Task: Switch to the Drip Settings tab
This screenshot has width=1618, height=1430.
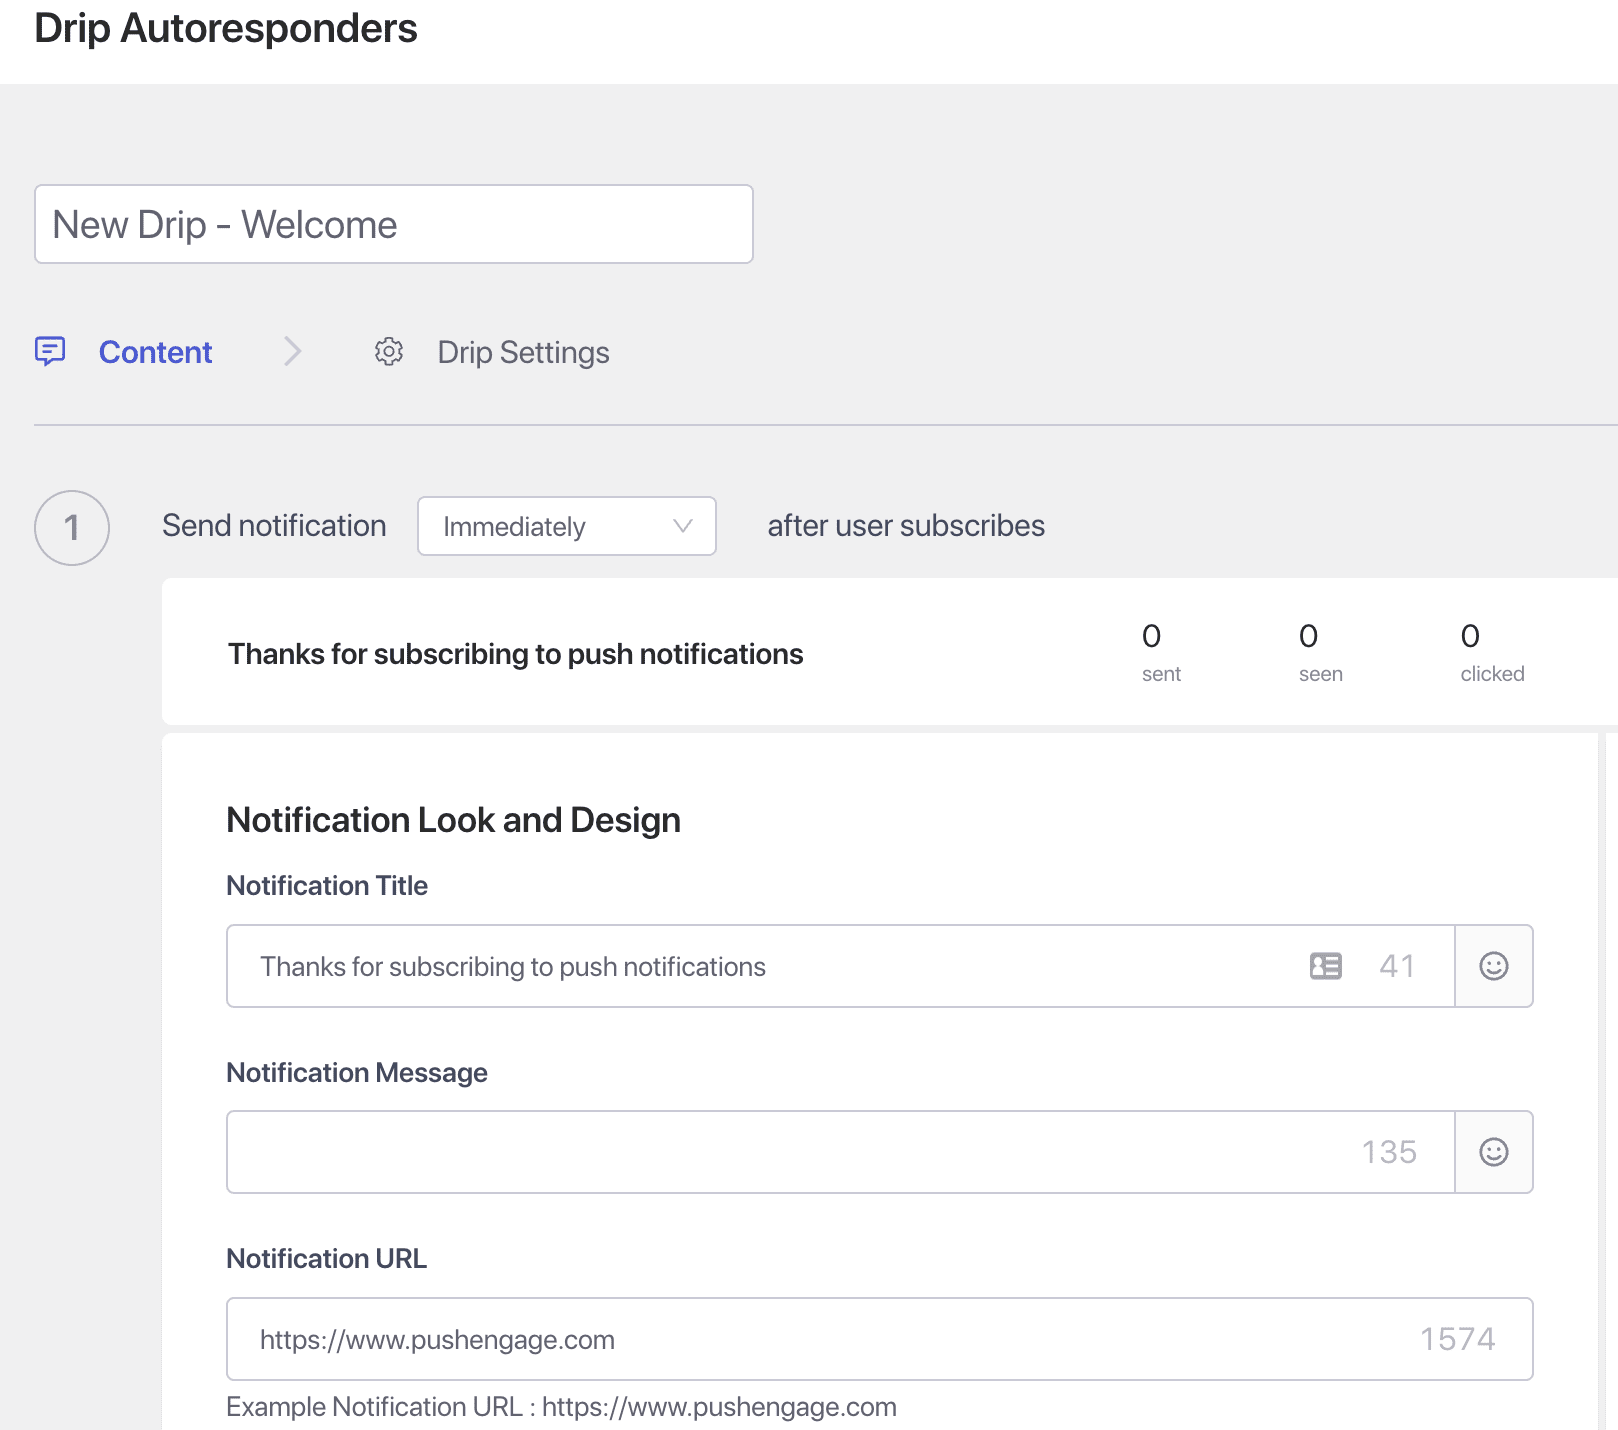Action: 523,352
